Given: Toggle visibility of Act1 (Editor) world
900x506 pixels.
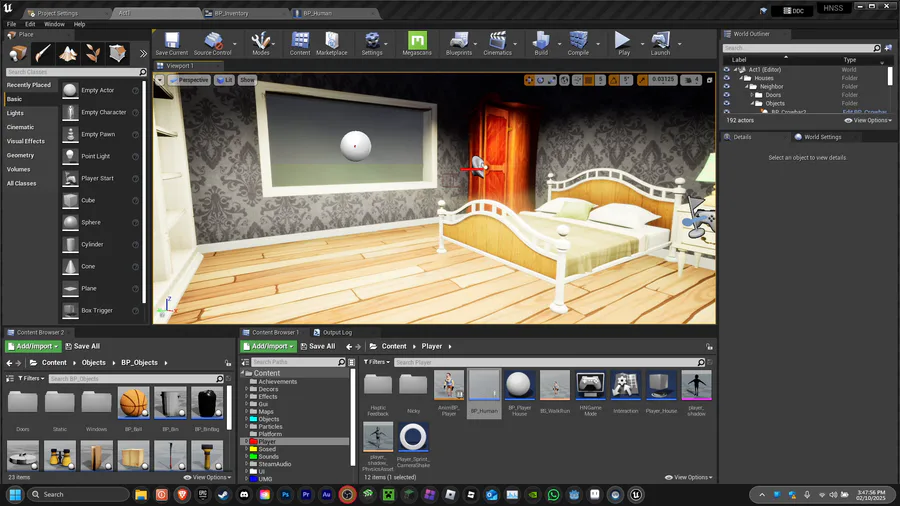Looking at the screenshot, I should 727,70.
